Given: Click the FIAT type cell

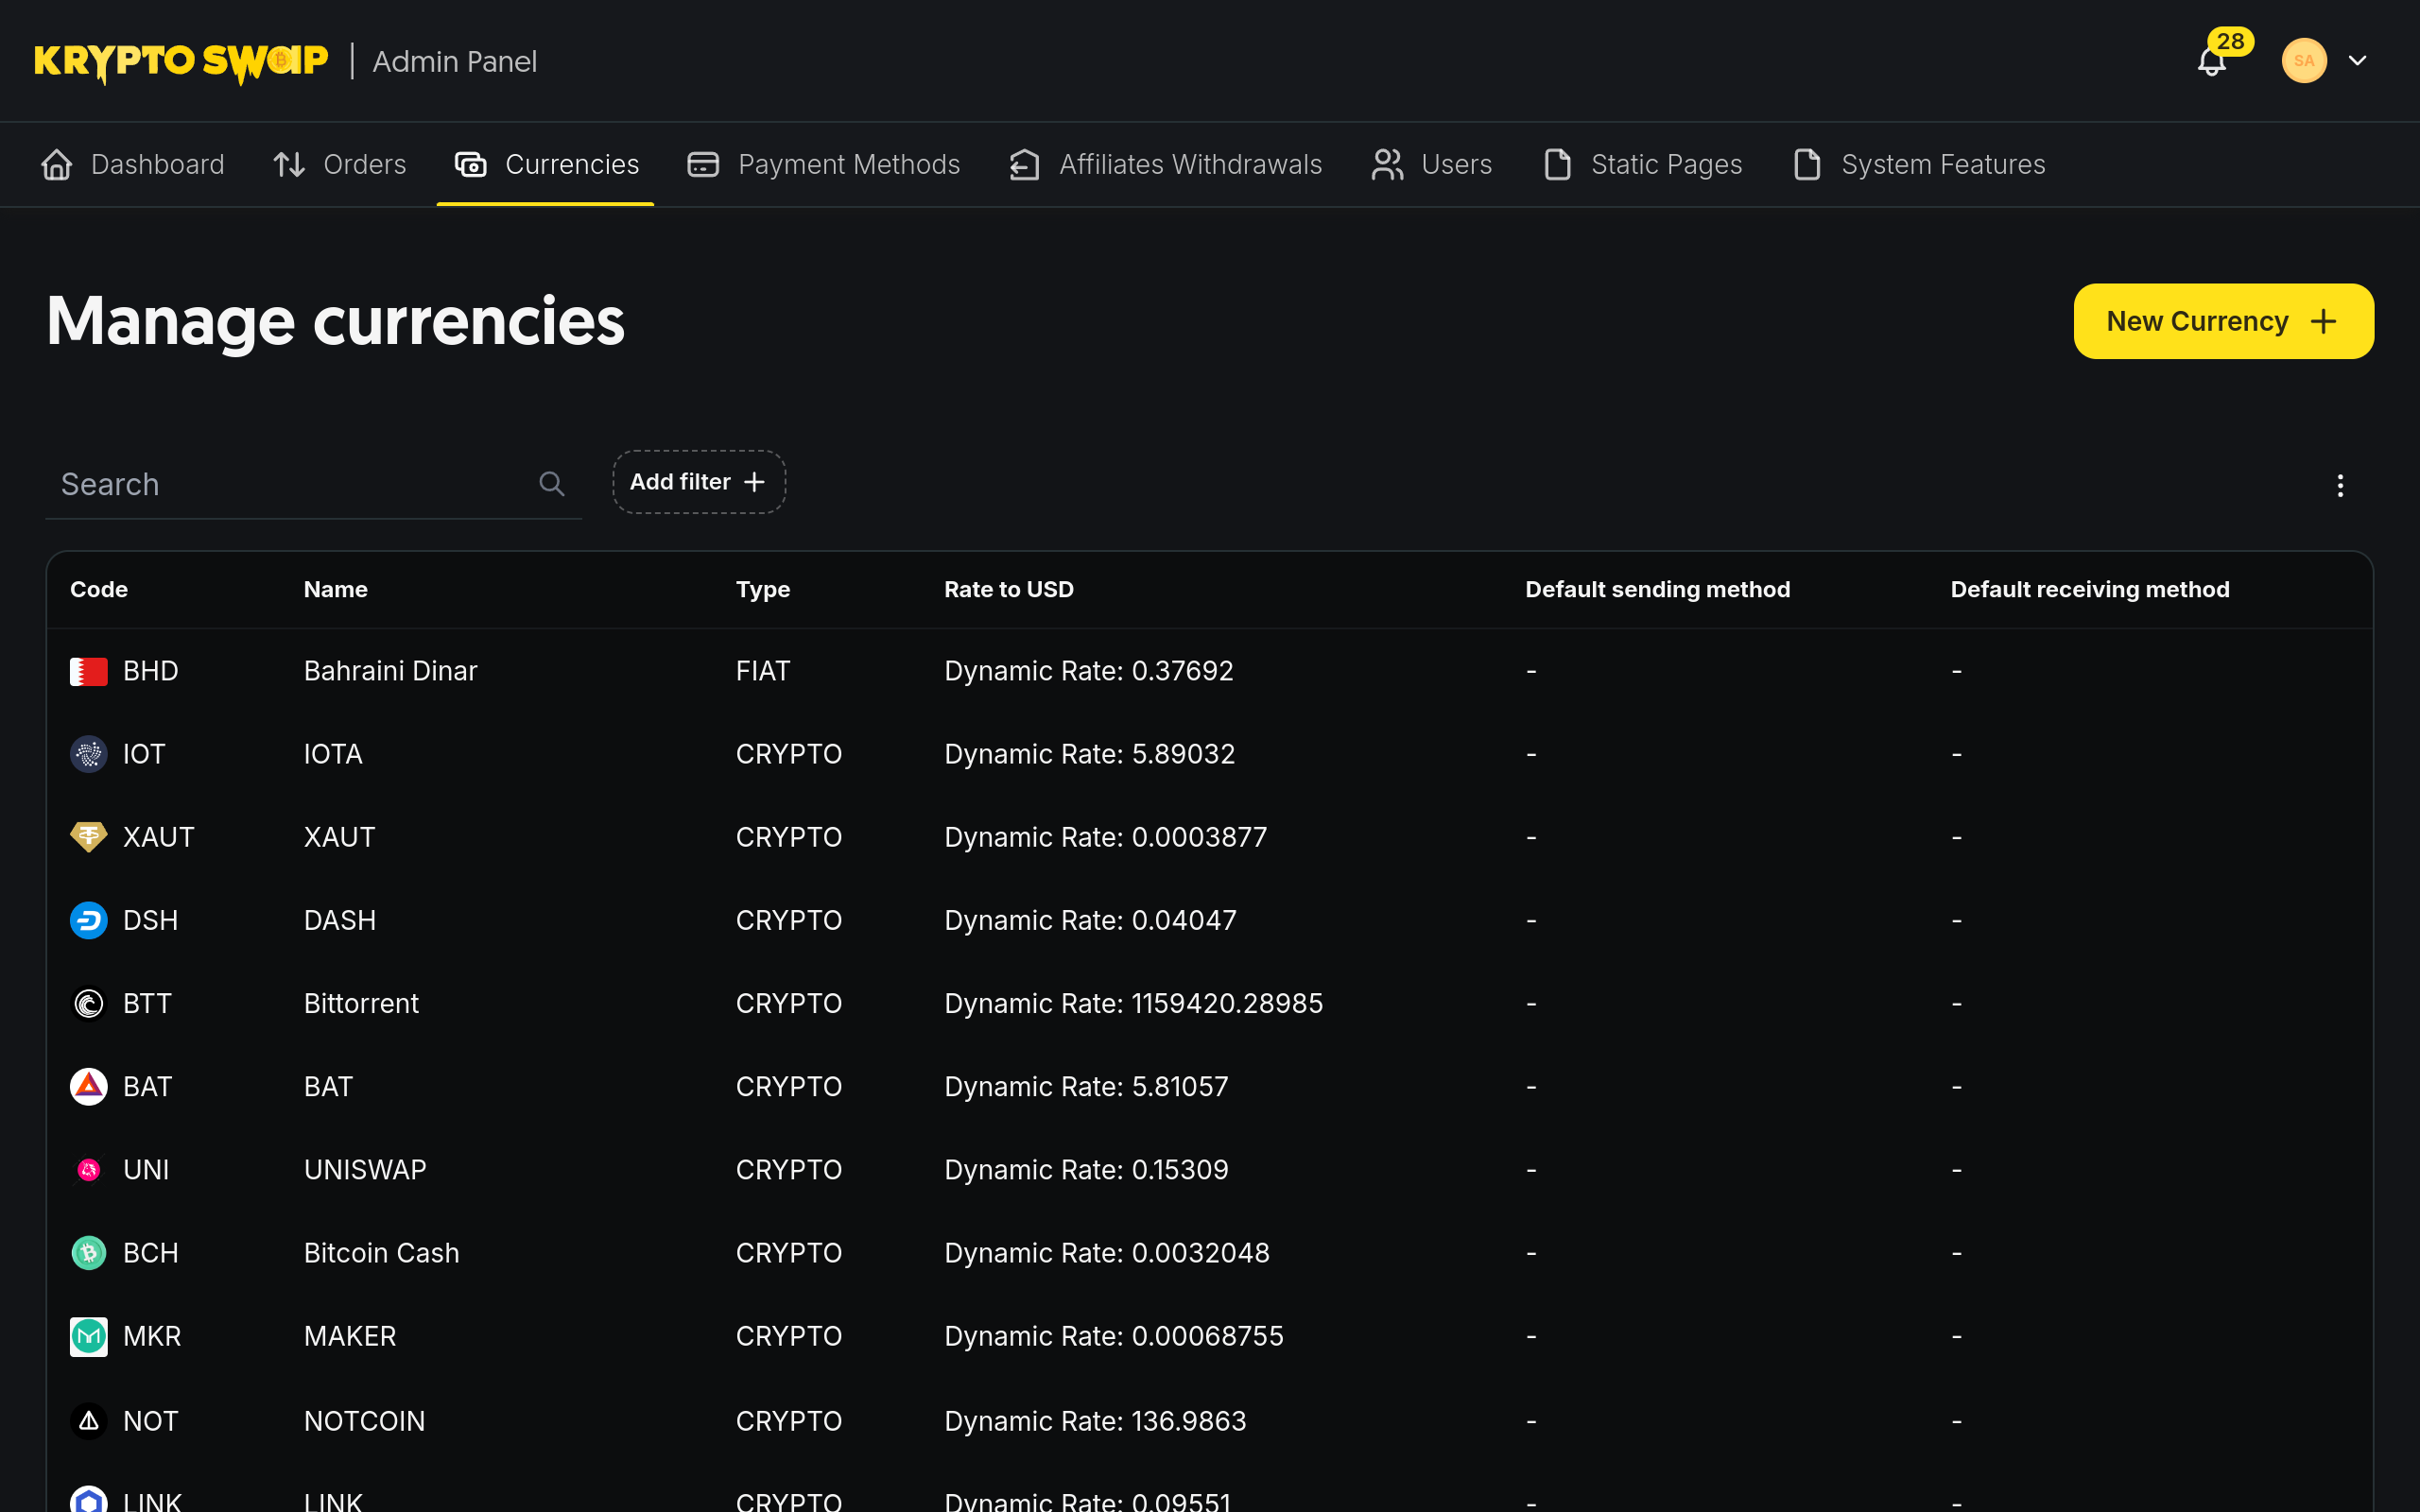Looking at the screenshot, I should (763, 671).
